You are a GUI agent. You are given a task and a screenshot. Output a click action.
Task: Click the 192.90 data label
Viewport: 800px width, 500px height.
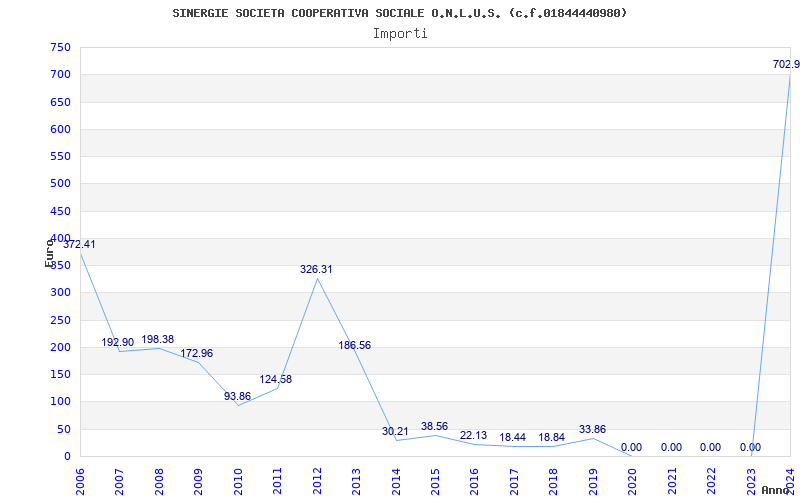[x=117, y=342]
